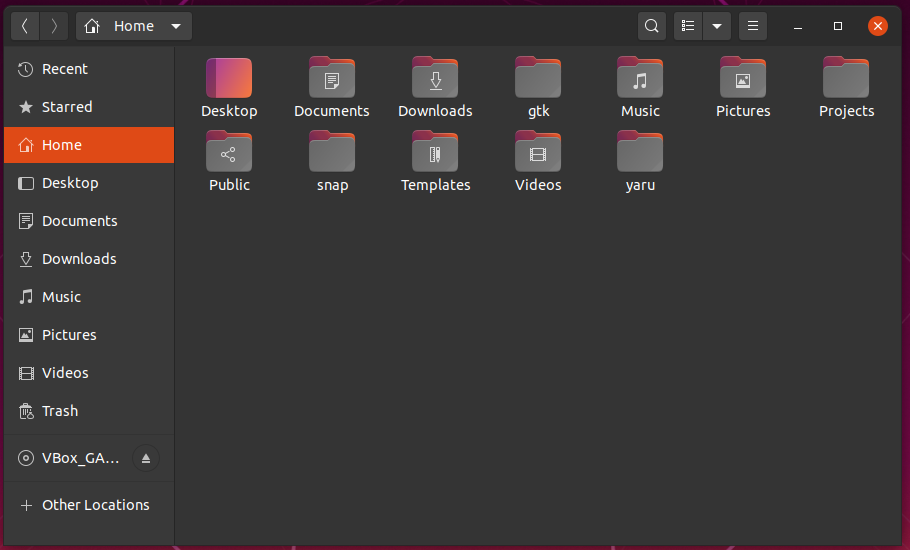Close the Files window
This screenshot has height=550, width=910.
tap(878, 26)
